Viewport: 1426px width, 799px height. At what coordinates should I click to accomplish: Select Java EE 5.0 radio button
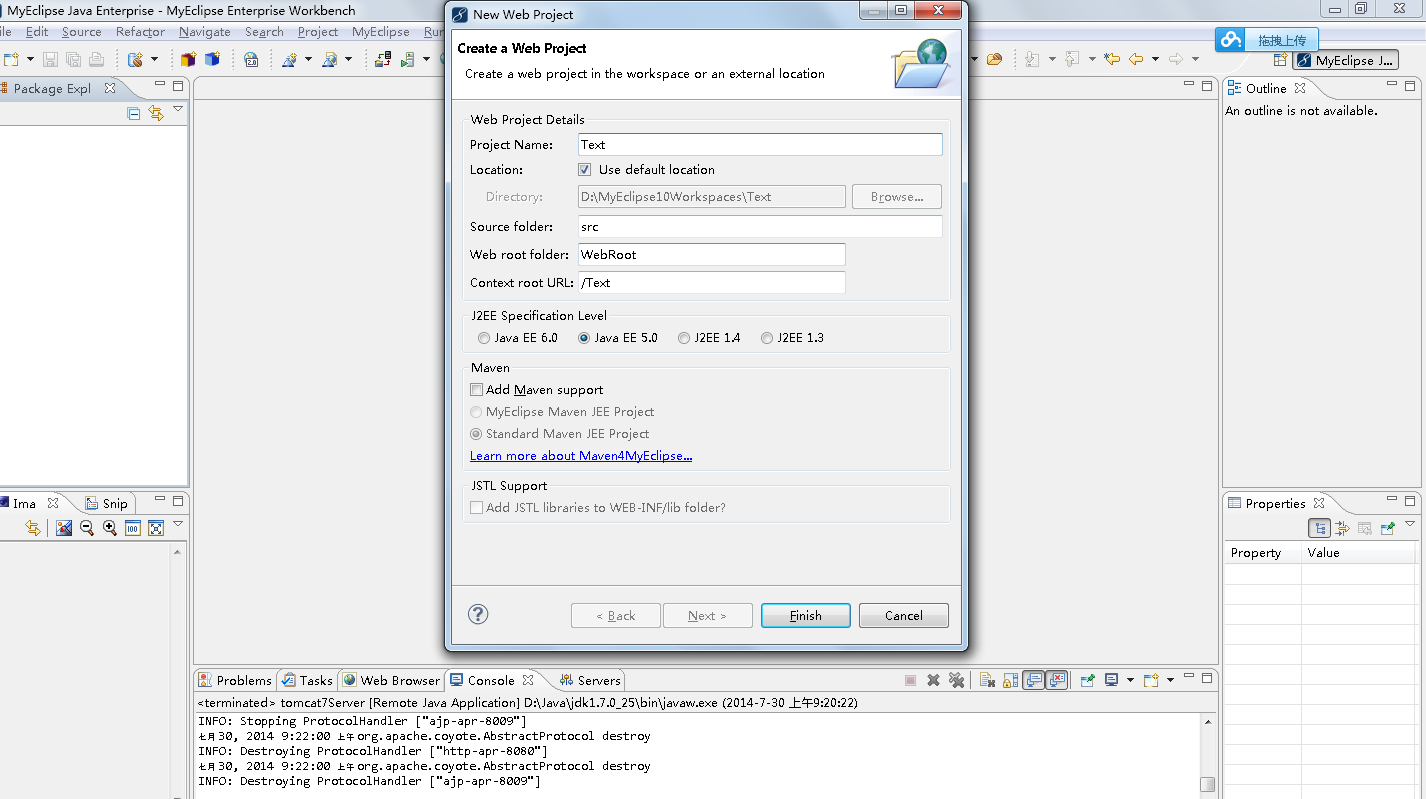click(x=584, y=338)
